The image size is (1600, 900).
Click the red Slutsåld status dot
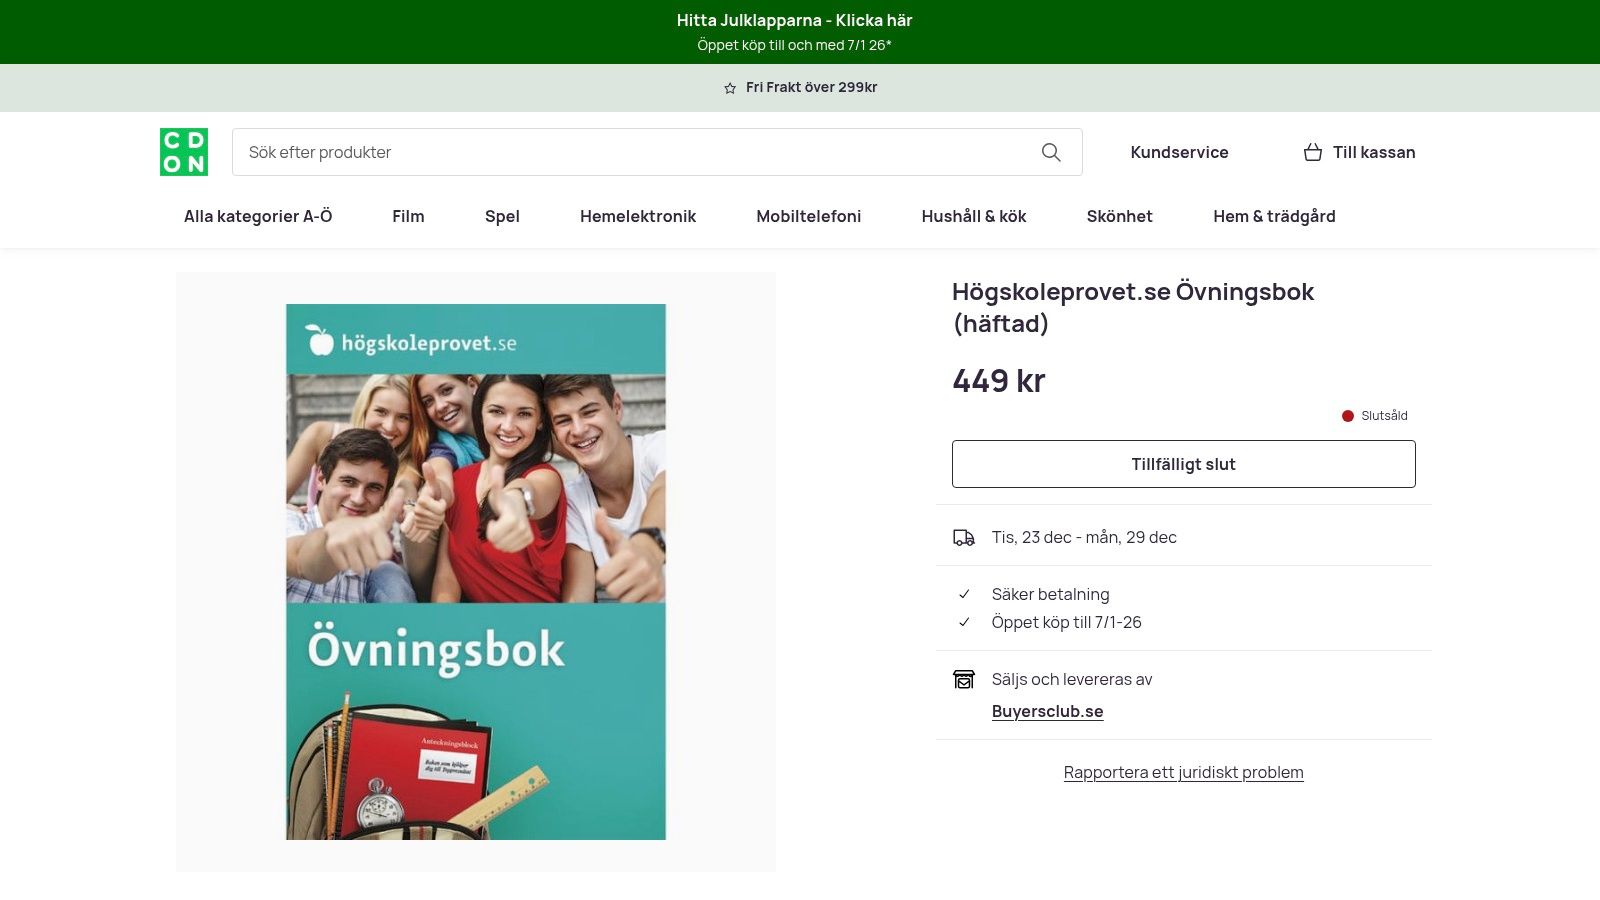coord(1348,416)
